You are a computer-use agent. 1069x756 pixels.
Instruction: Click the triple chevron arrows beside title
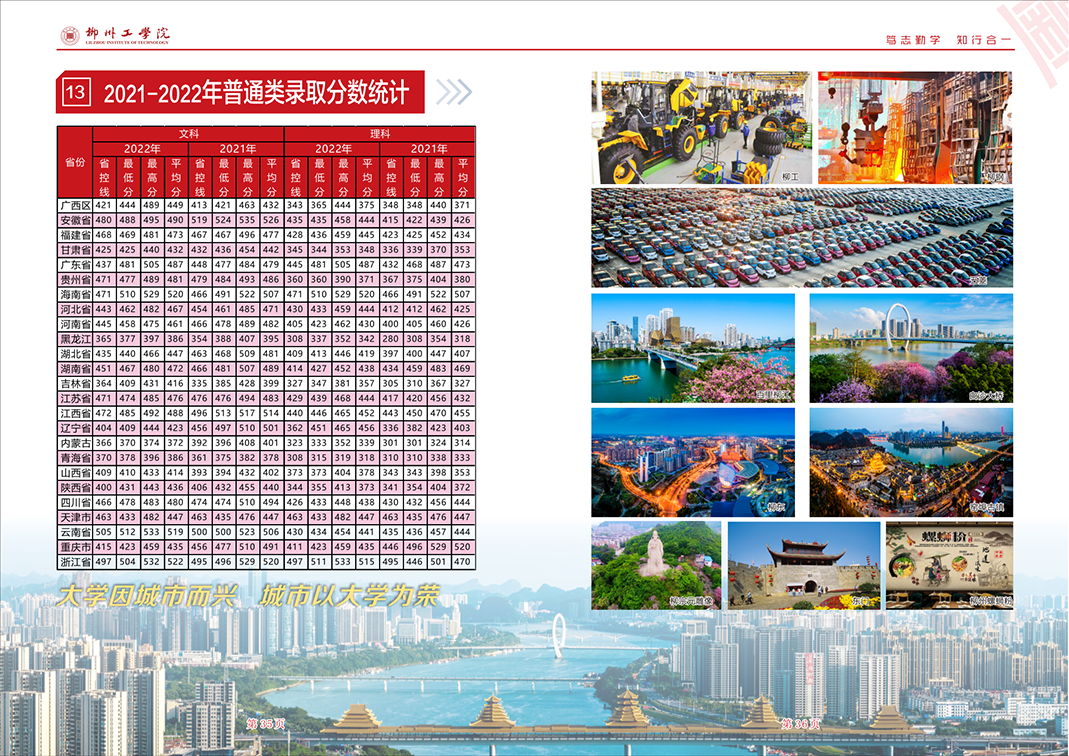453,92
